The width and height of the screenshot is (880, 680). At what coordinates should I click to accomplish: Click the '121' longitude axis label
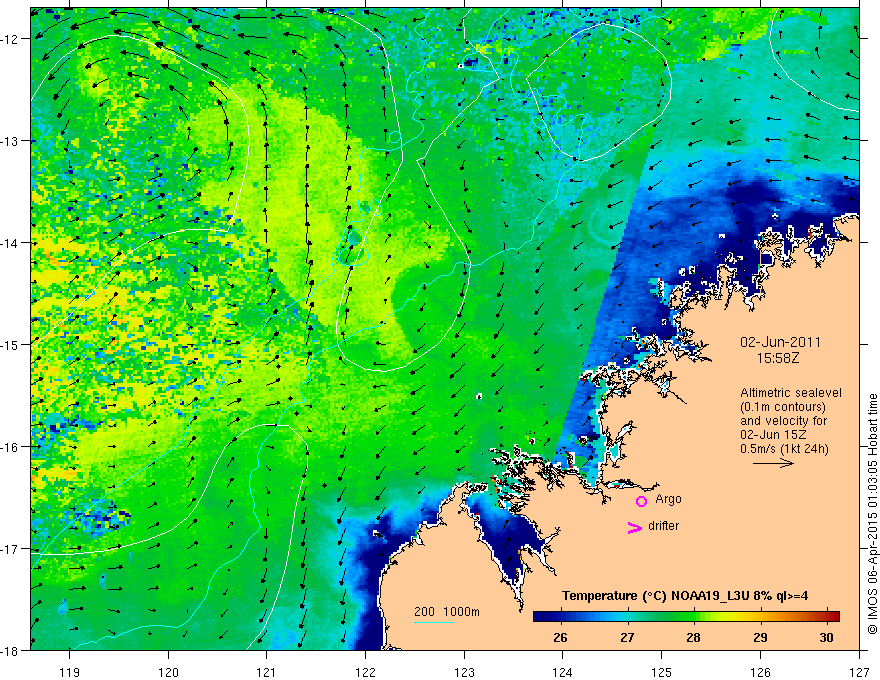pos(266,672)
